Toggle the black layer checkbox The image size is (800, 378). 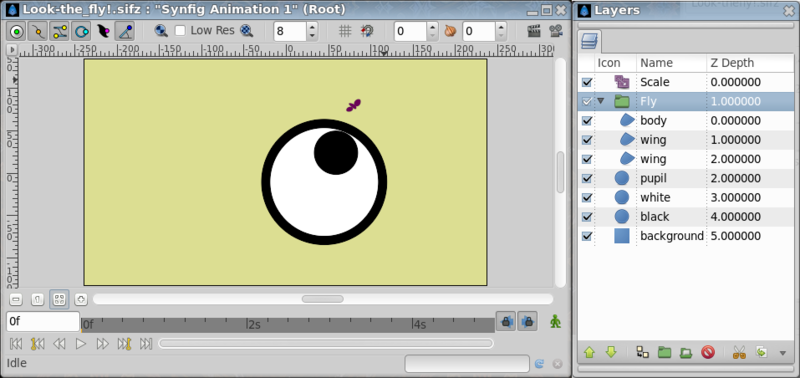click(587, 217)
